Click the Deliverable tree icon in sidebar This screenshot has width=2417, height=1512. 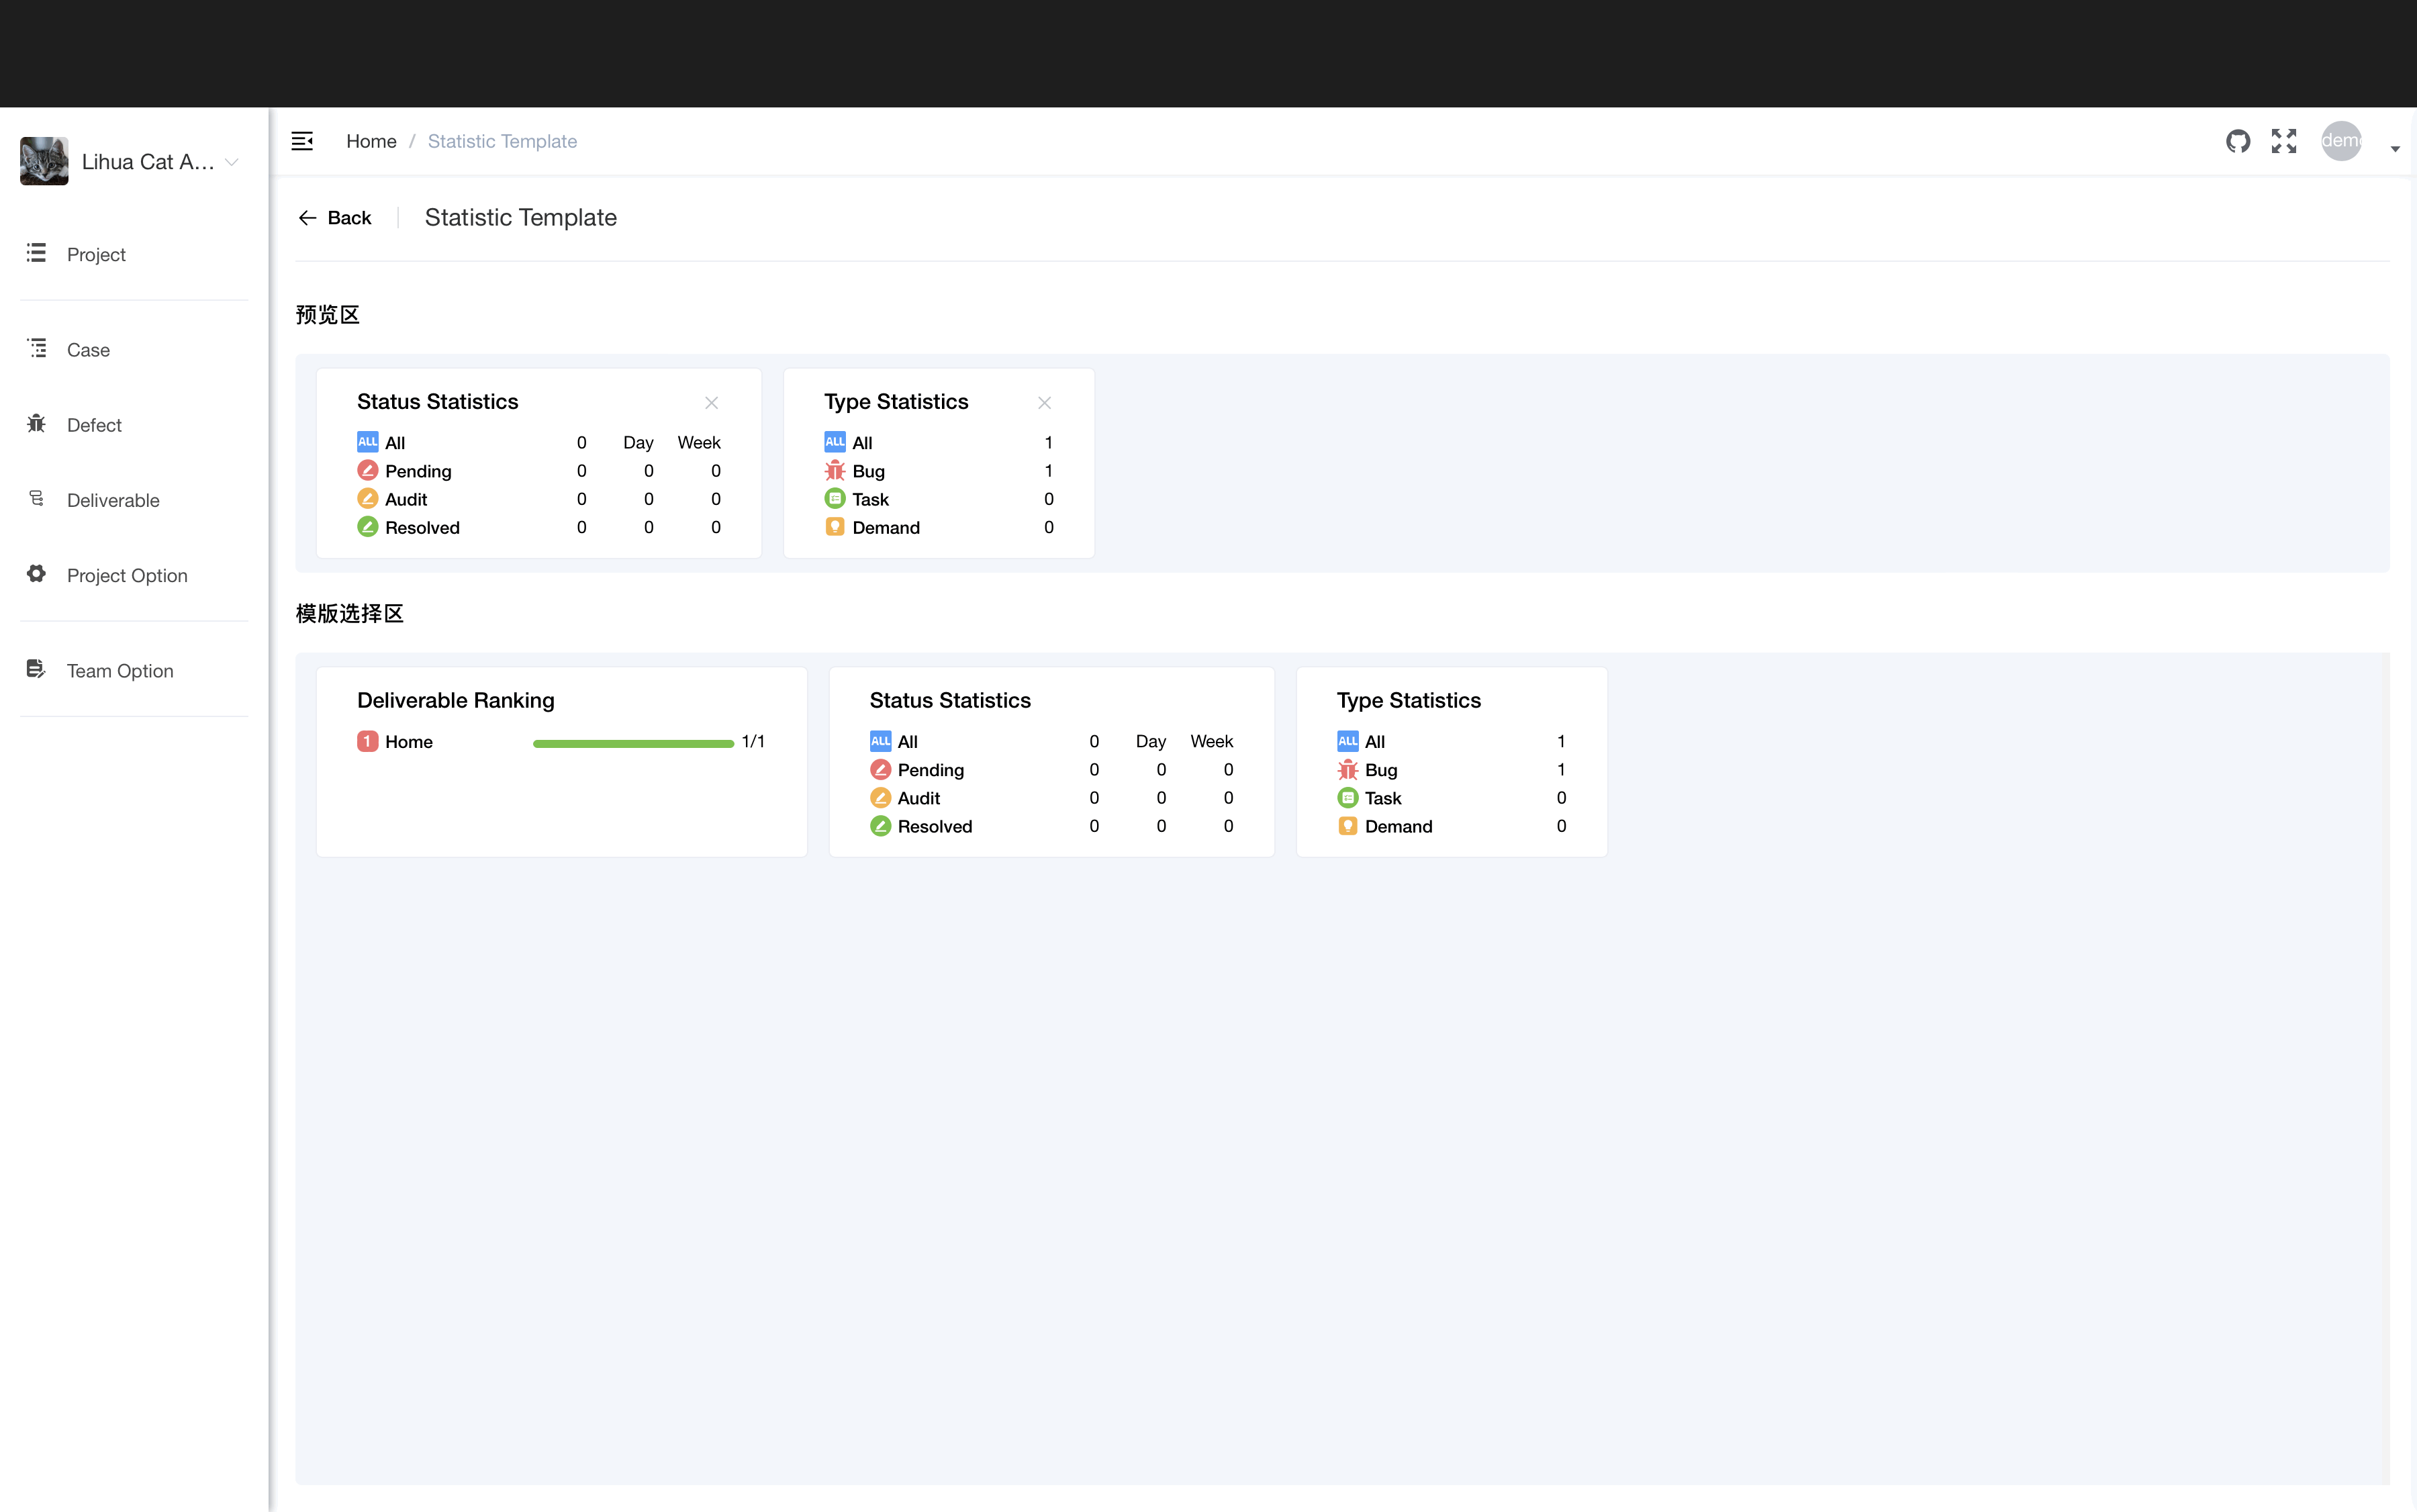36,497
